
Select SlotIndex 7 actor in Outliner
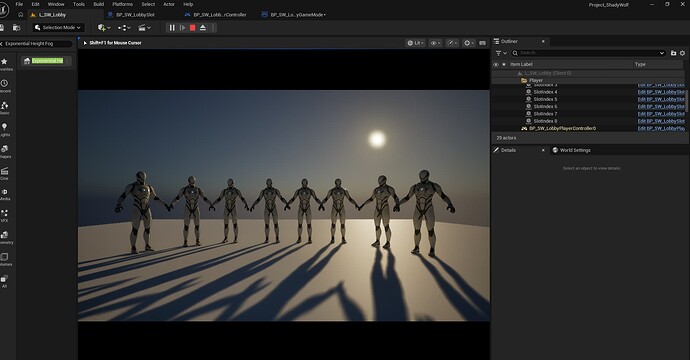tap(545, 114)
